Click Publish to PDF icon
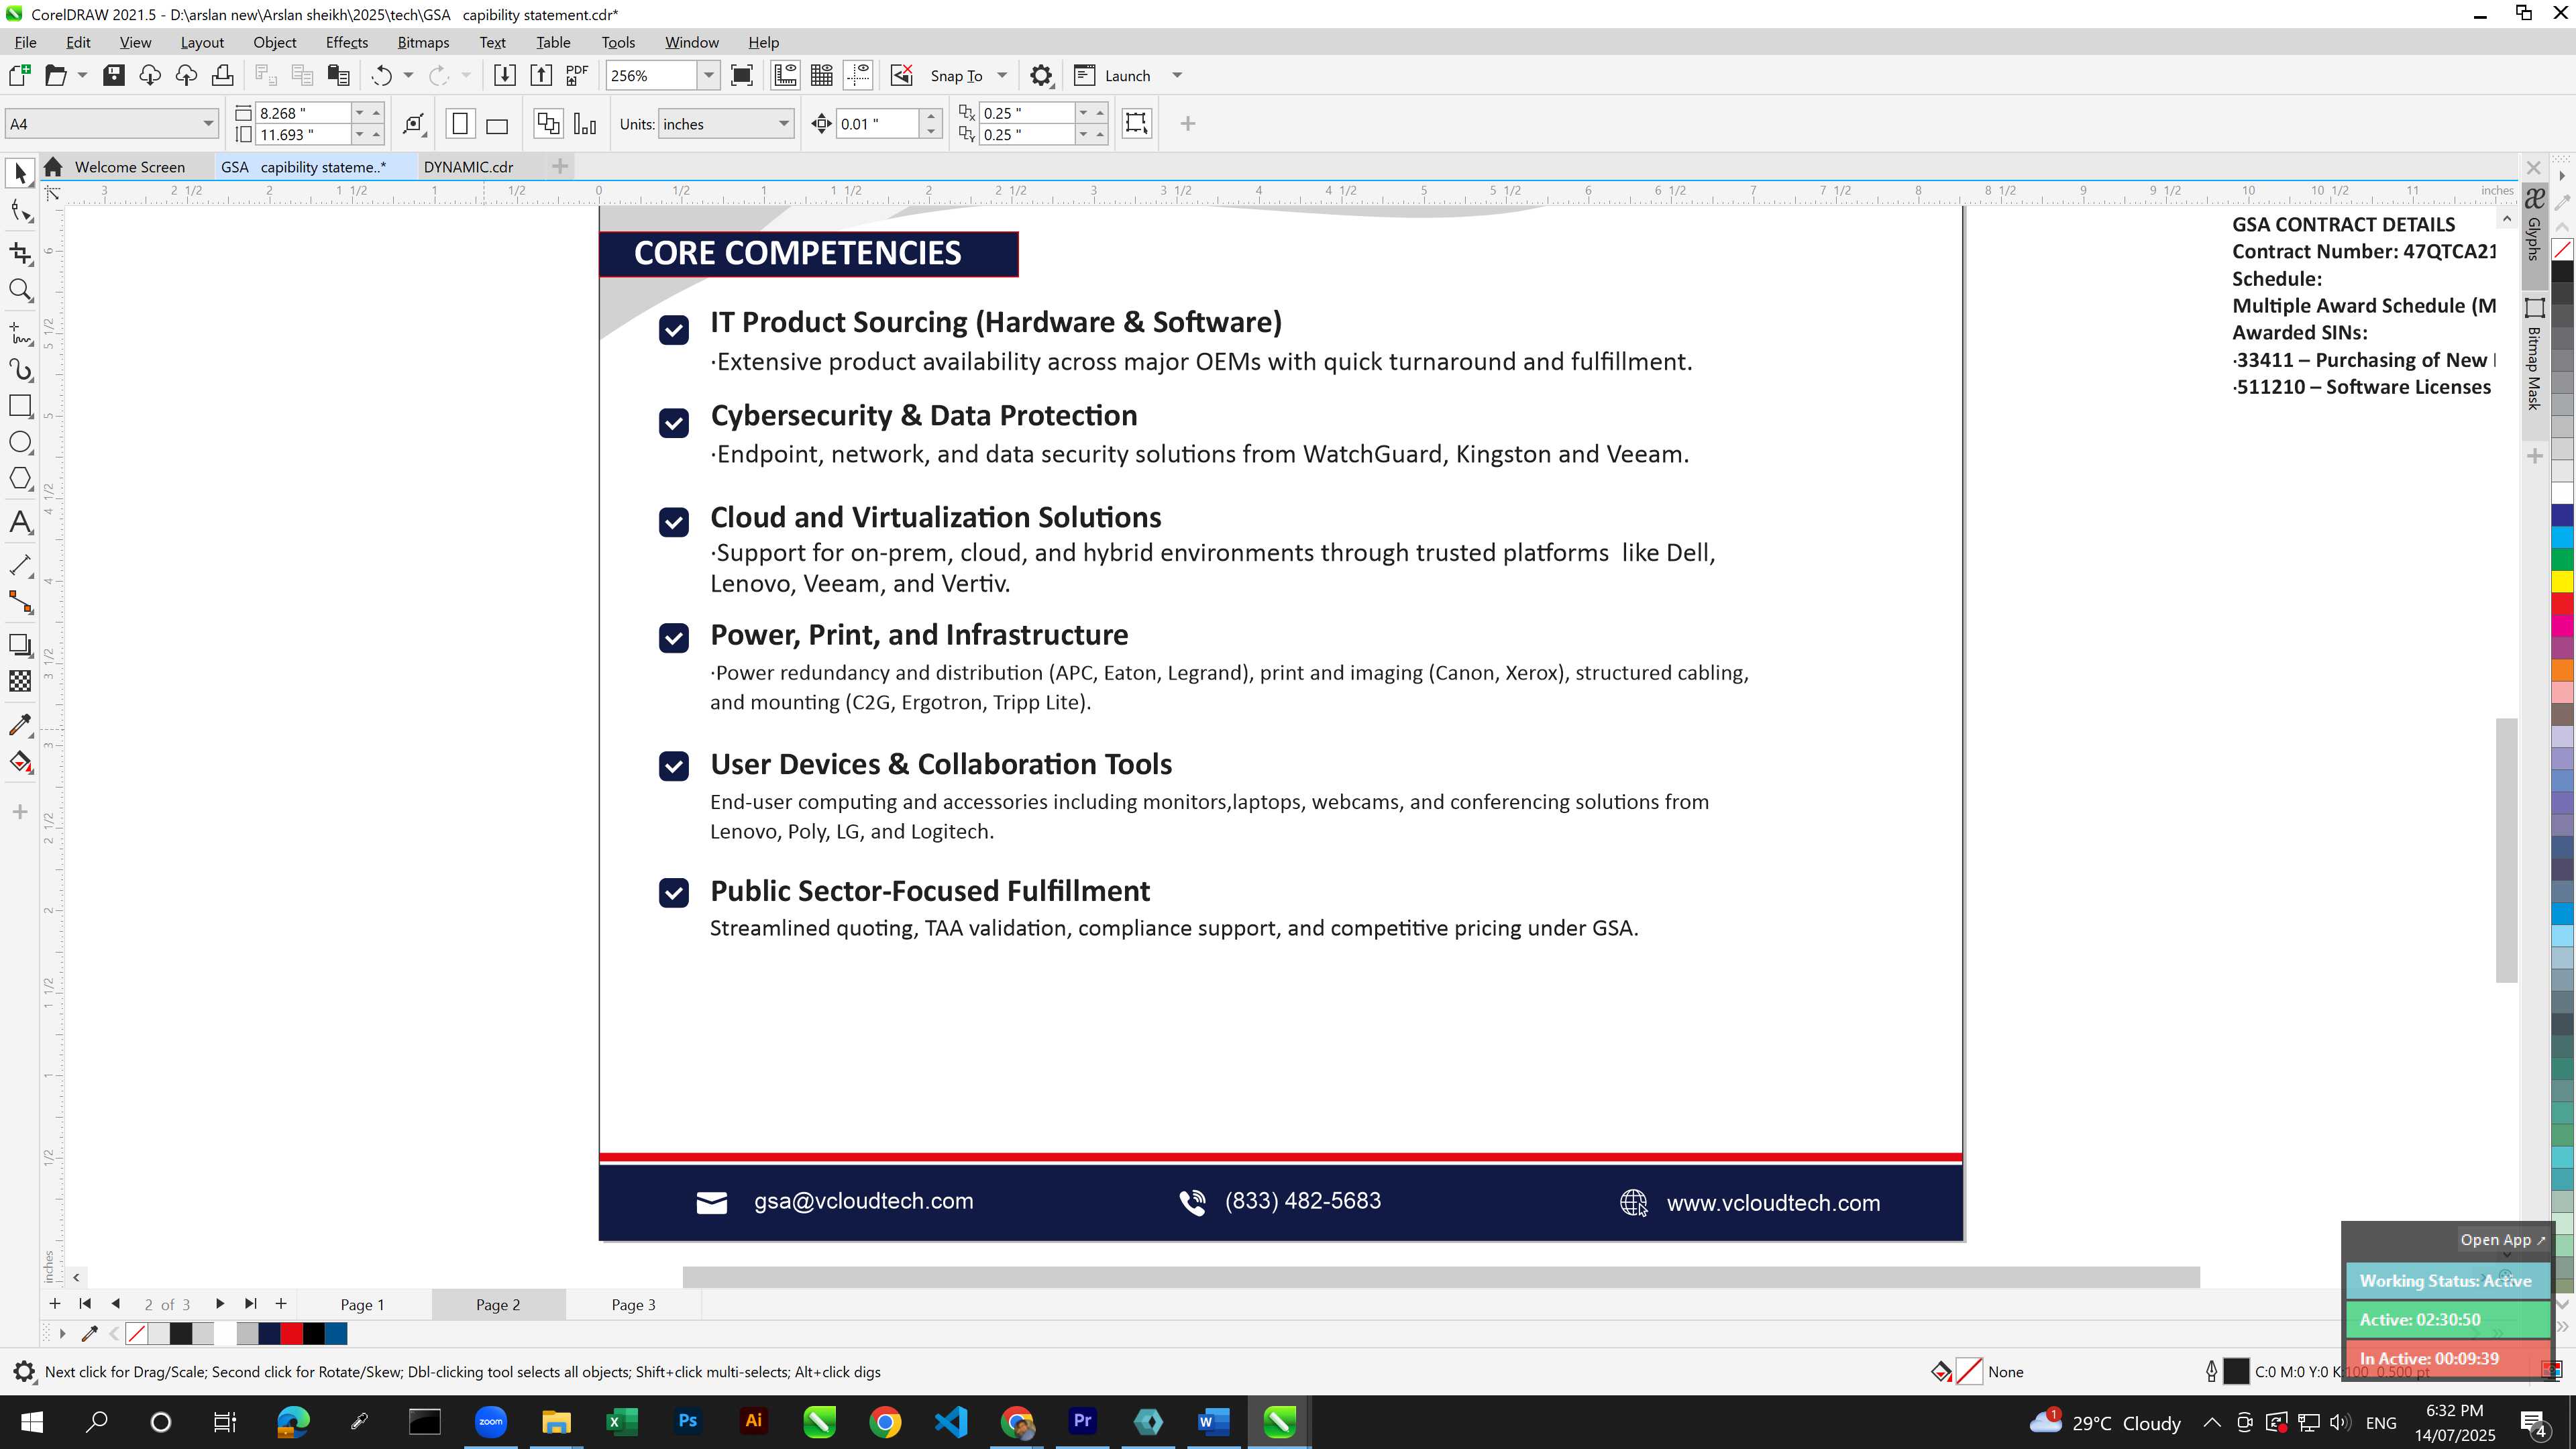Image resolution: width=2576 pixels, height=1449 pixels. (x=577, y=76)
